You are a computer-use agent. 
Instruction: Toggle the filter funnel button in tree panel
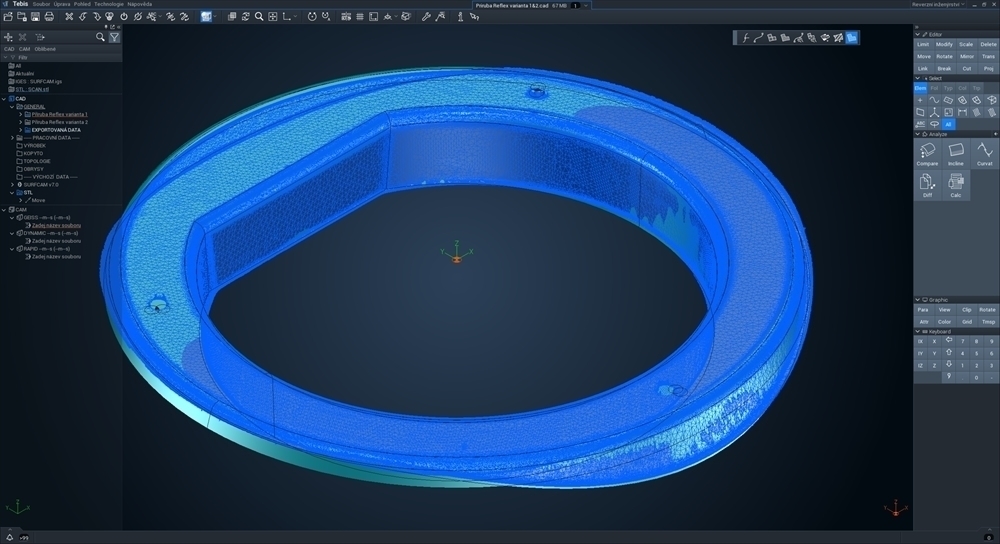click(114, 37)
